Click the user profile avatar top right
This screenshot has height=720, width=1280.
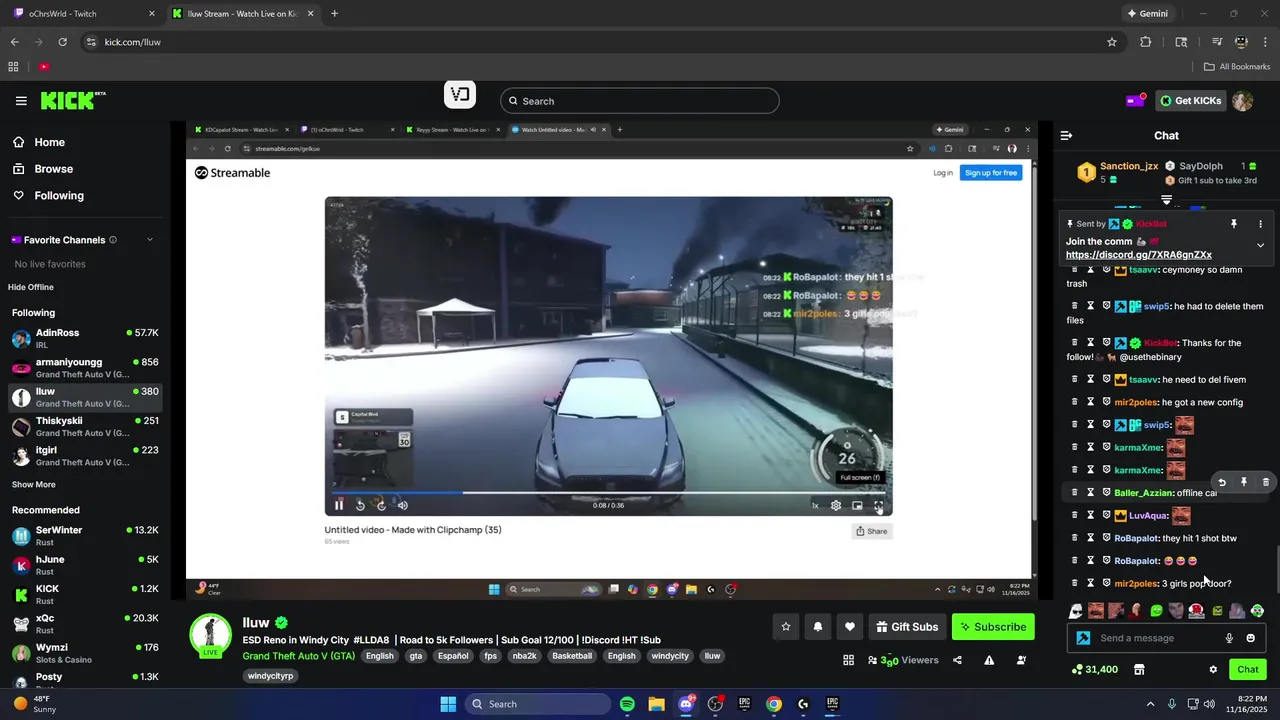click(1242, 101)
